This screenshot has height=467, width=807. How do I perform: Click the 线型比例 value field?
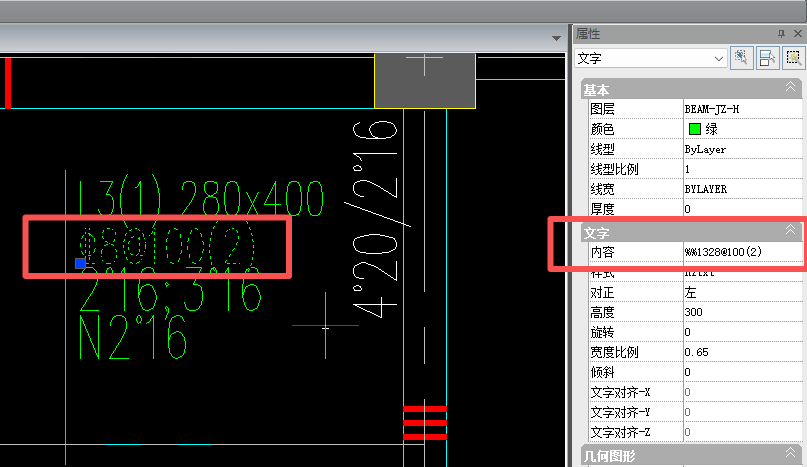tap(743, 169)
